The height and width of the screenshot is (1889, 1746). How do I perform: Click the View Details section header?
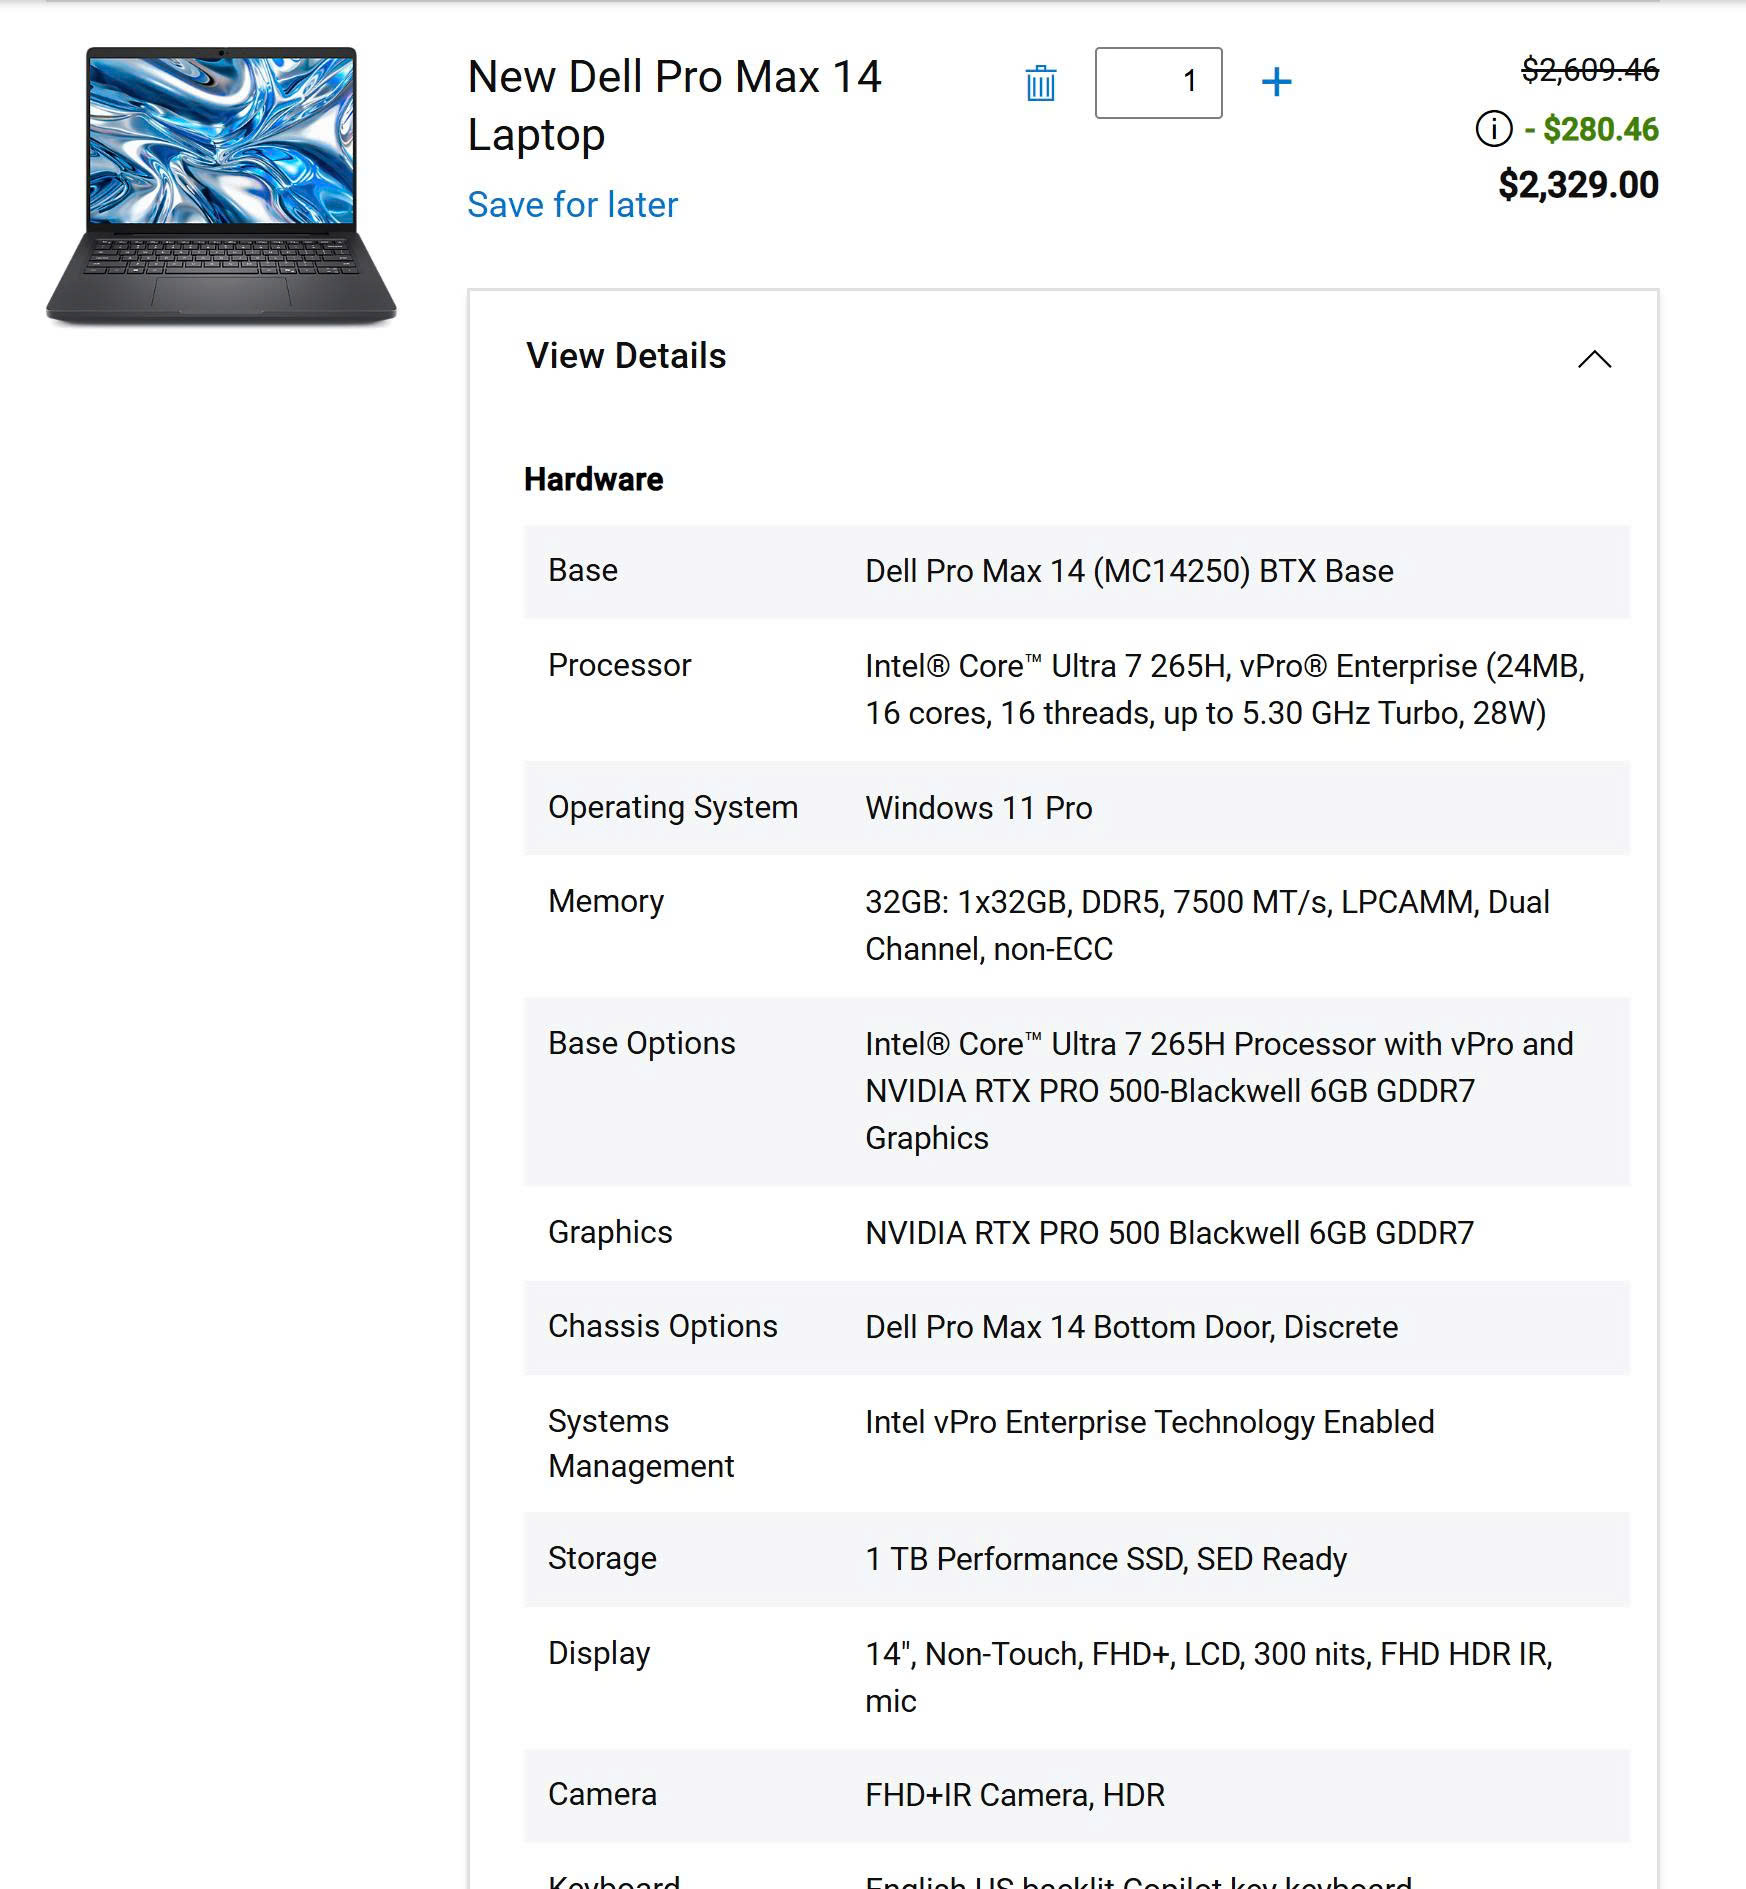[x=626, y=356]
